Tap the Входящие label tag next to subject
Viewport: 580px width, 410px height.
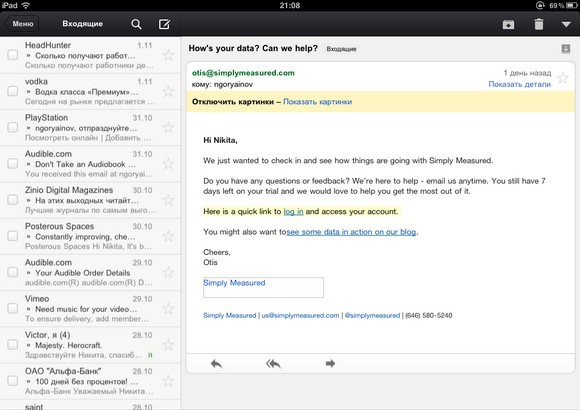pyautogui.click(x=341, y=49)
